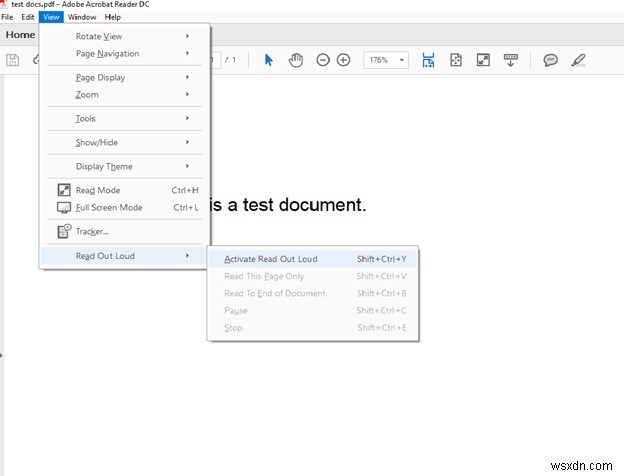Expand the Show/Hide submenu

tap(124, 142)
